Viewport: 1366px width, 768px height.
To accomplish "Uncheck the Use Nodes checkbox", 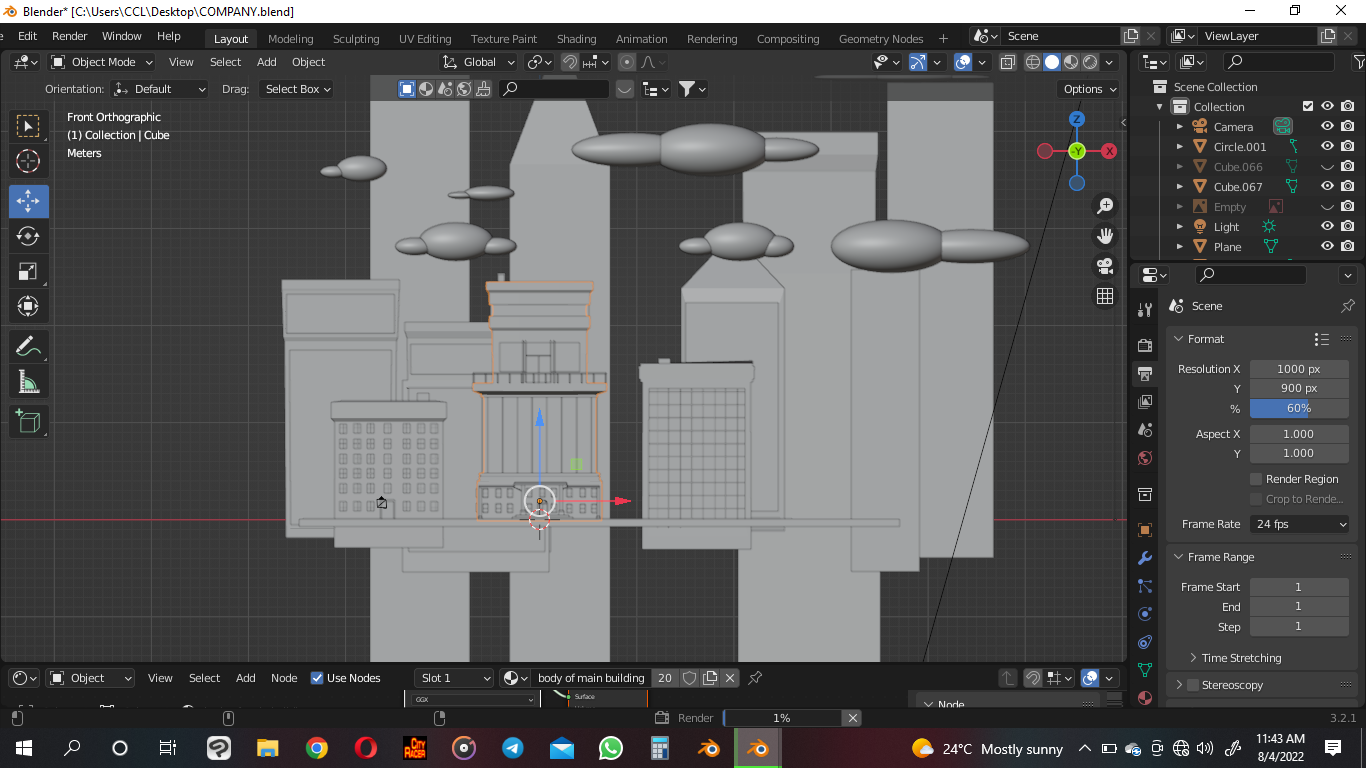I will (317, 678).
